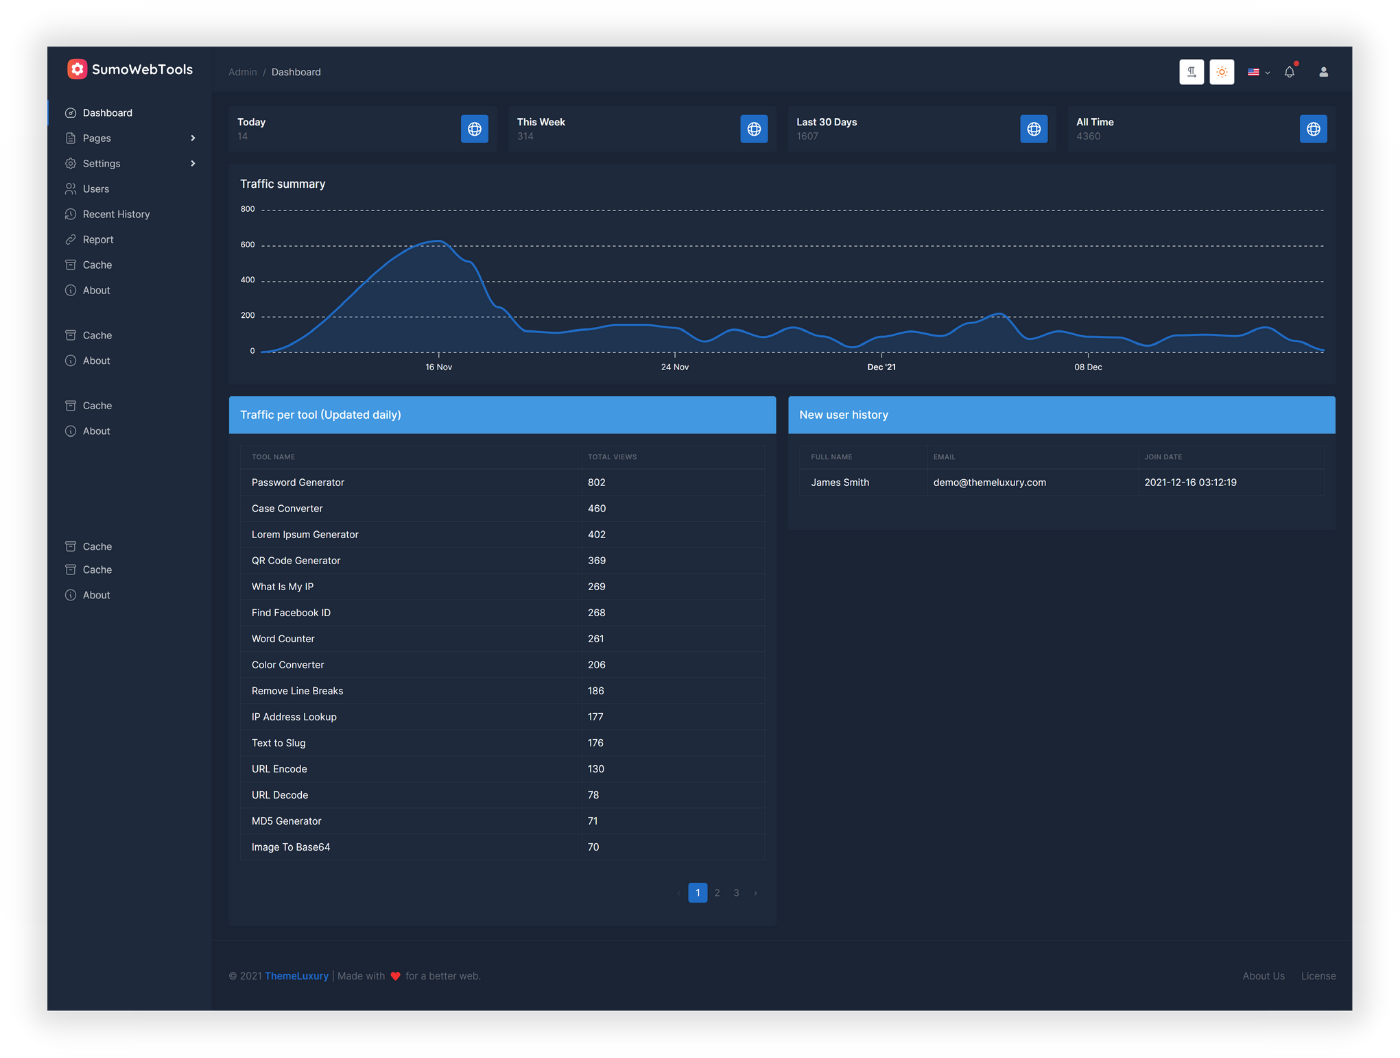Image resolution: width=1400 pixels, height=1058 pixels.
Task: Select the Password Generator row name
Action: pos(298,483)
